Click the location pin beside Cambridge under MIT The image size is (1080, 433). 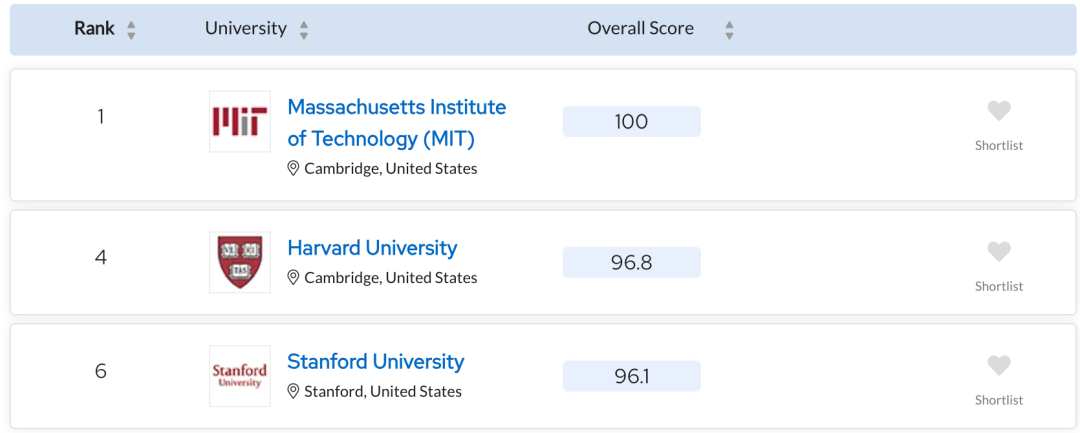[293, 169]
